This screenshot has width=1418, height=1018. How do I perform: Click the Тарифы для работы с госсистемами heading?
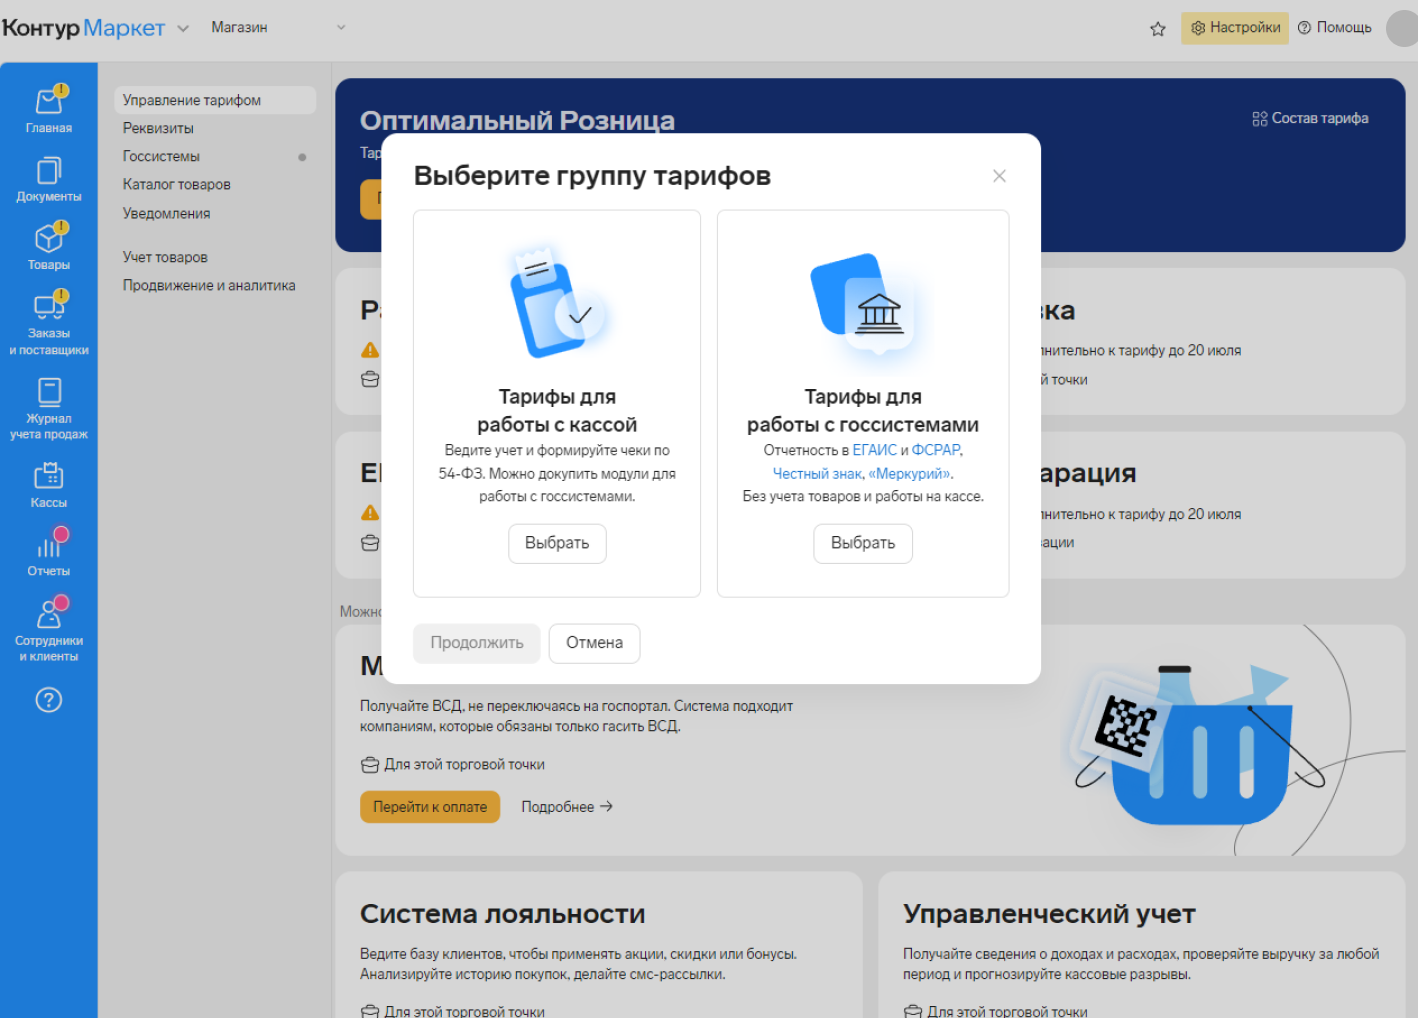863,411
